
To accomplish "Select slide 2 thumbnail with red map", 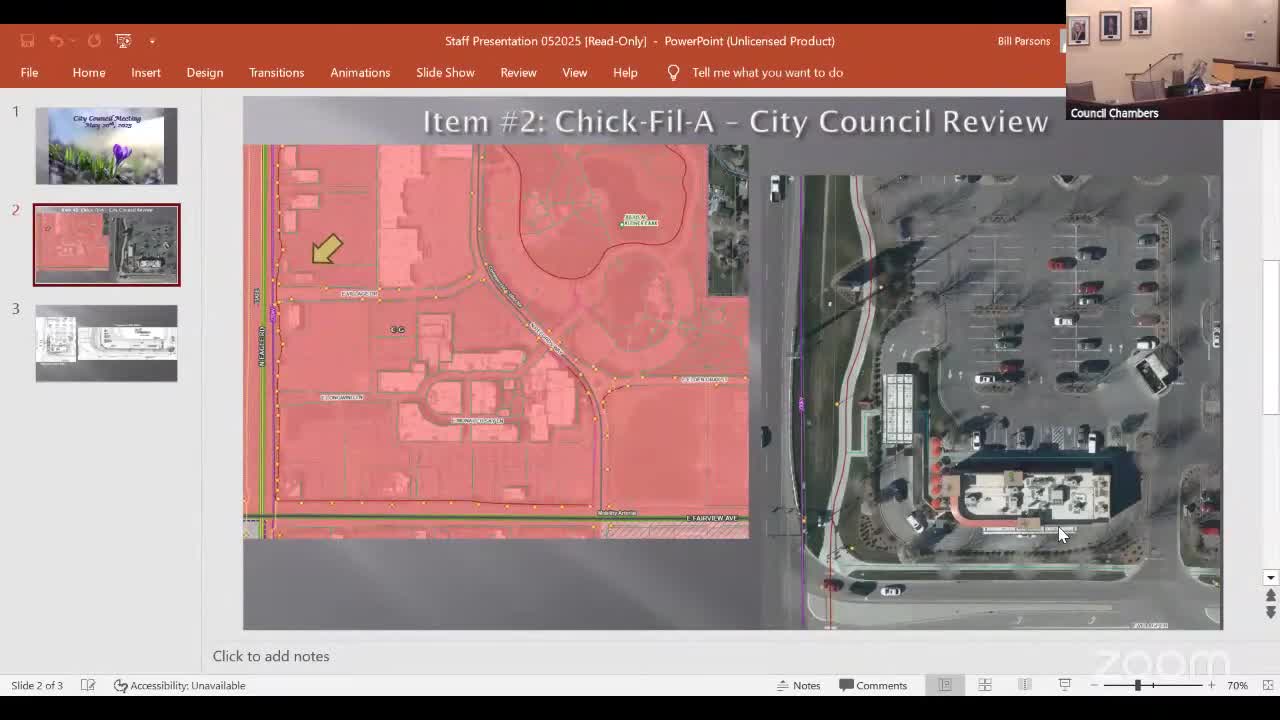I will 106,245.
